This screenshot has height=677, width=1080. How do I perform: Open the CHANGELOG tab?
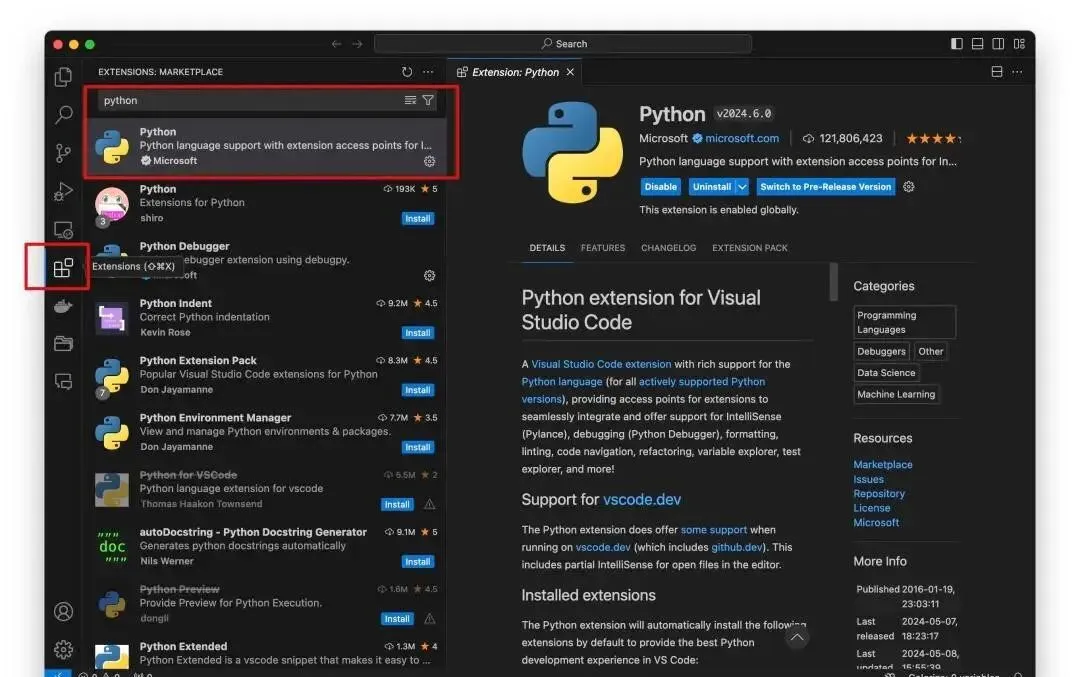click(668, 248)
